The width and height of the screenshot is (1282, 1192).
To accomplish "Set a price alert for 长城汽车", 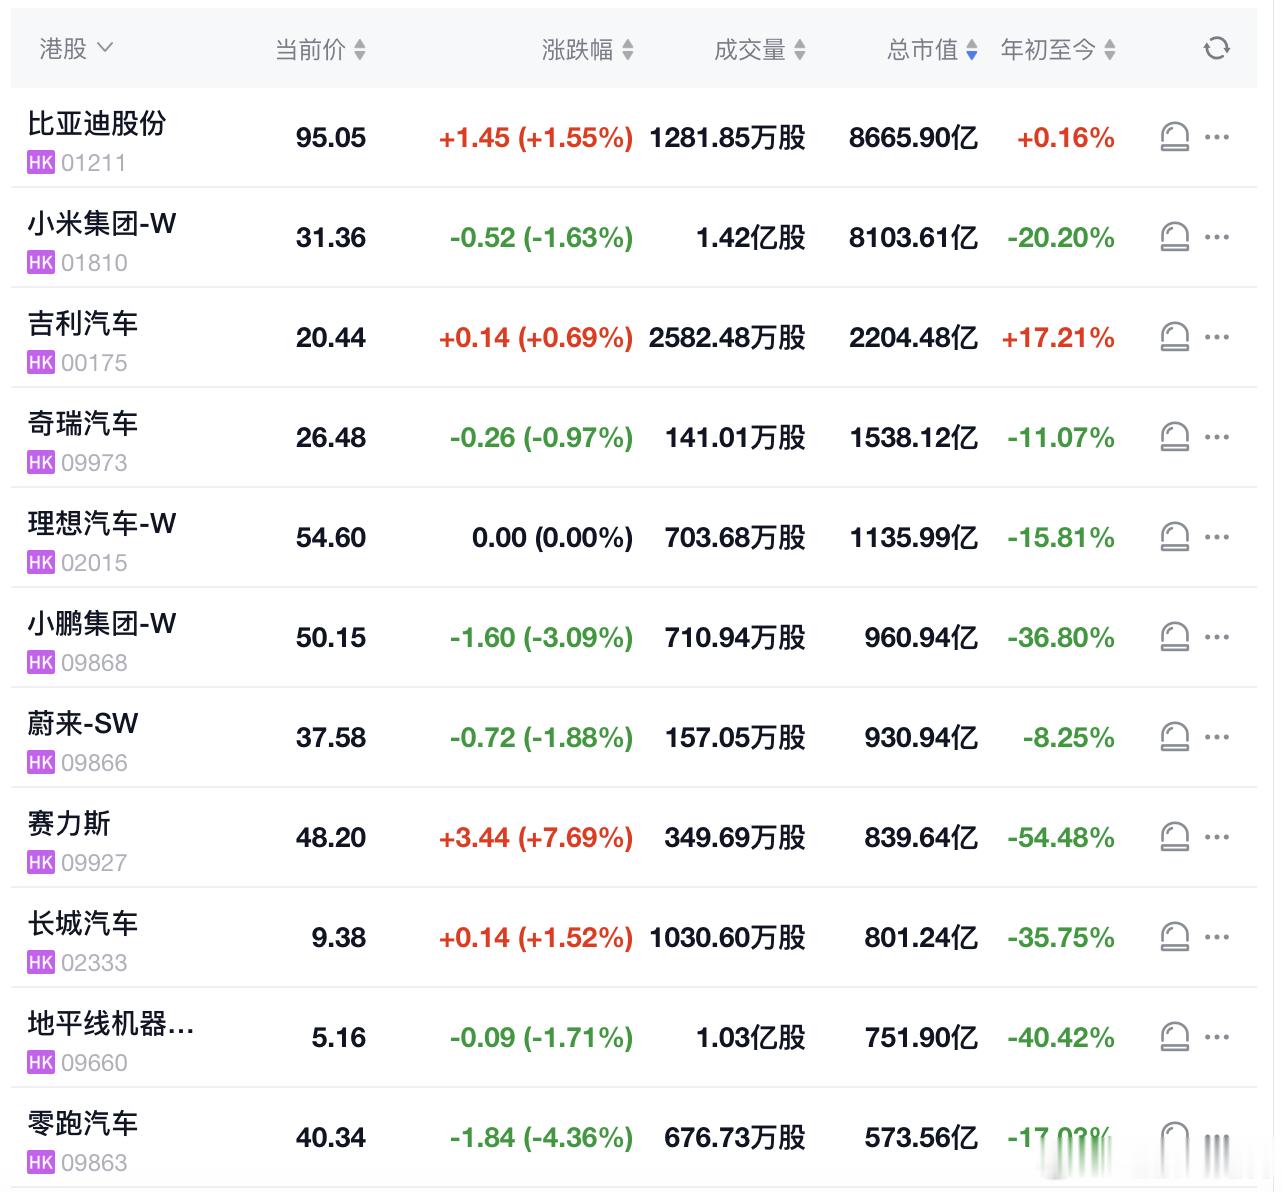I will click(x=1175, y=937).
